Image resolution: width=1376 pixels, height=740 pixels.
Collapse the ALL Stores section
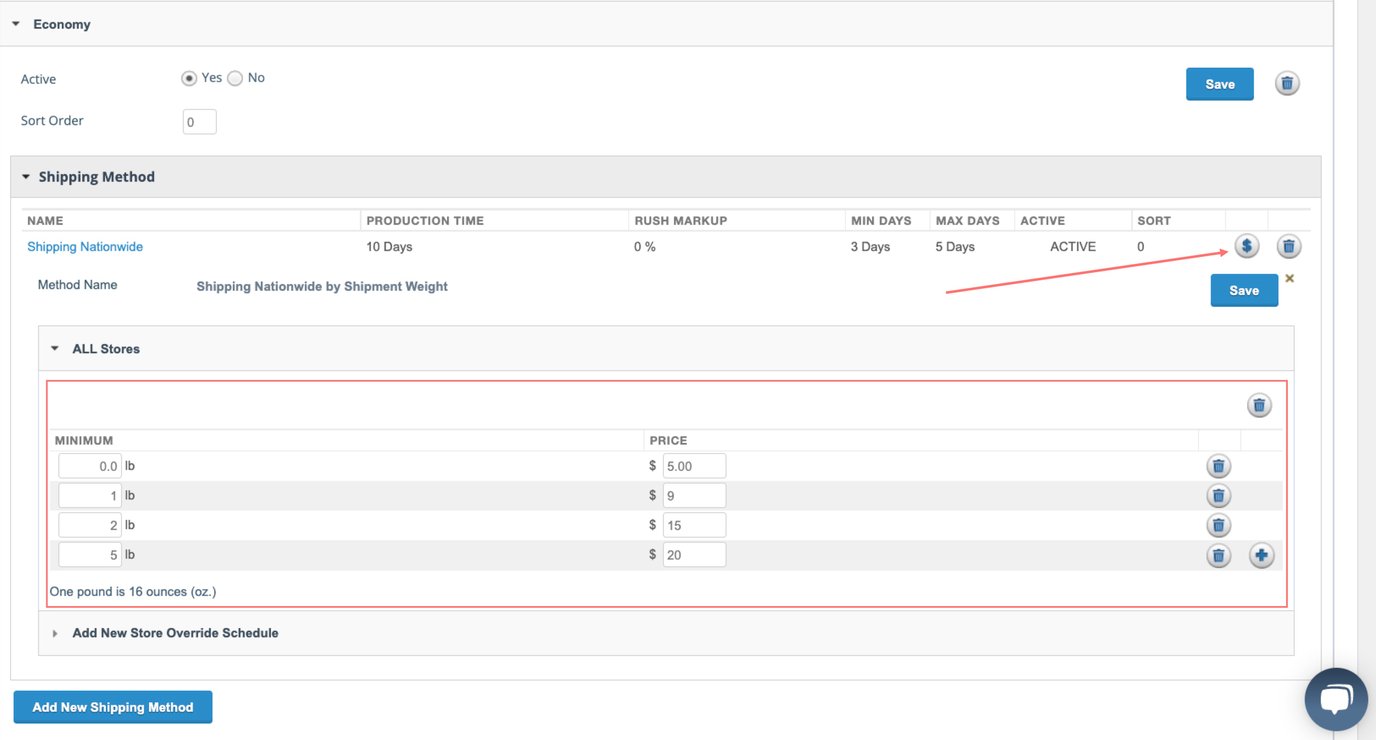pyautogui.click(x=55, y=349)
